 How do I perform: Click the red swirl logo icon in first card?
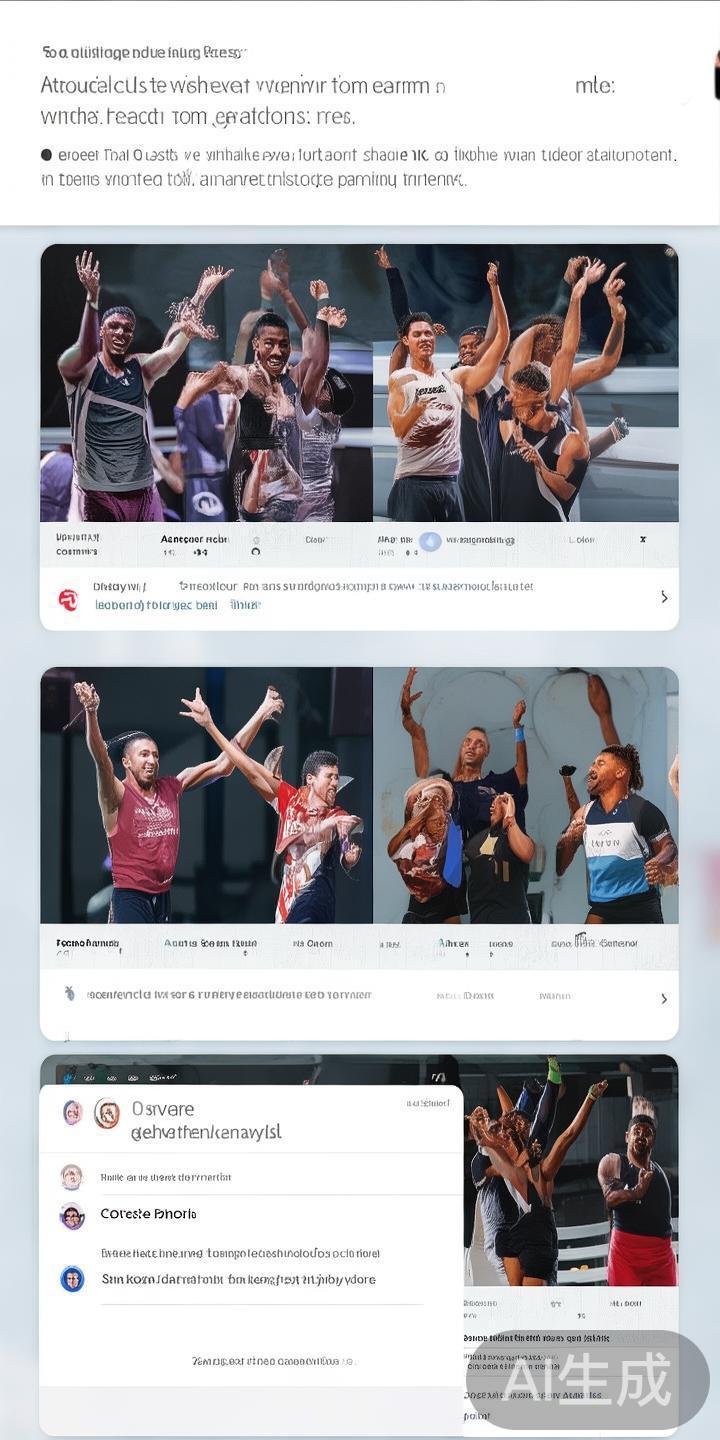68,600
